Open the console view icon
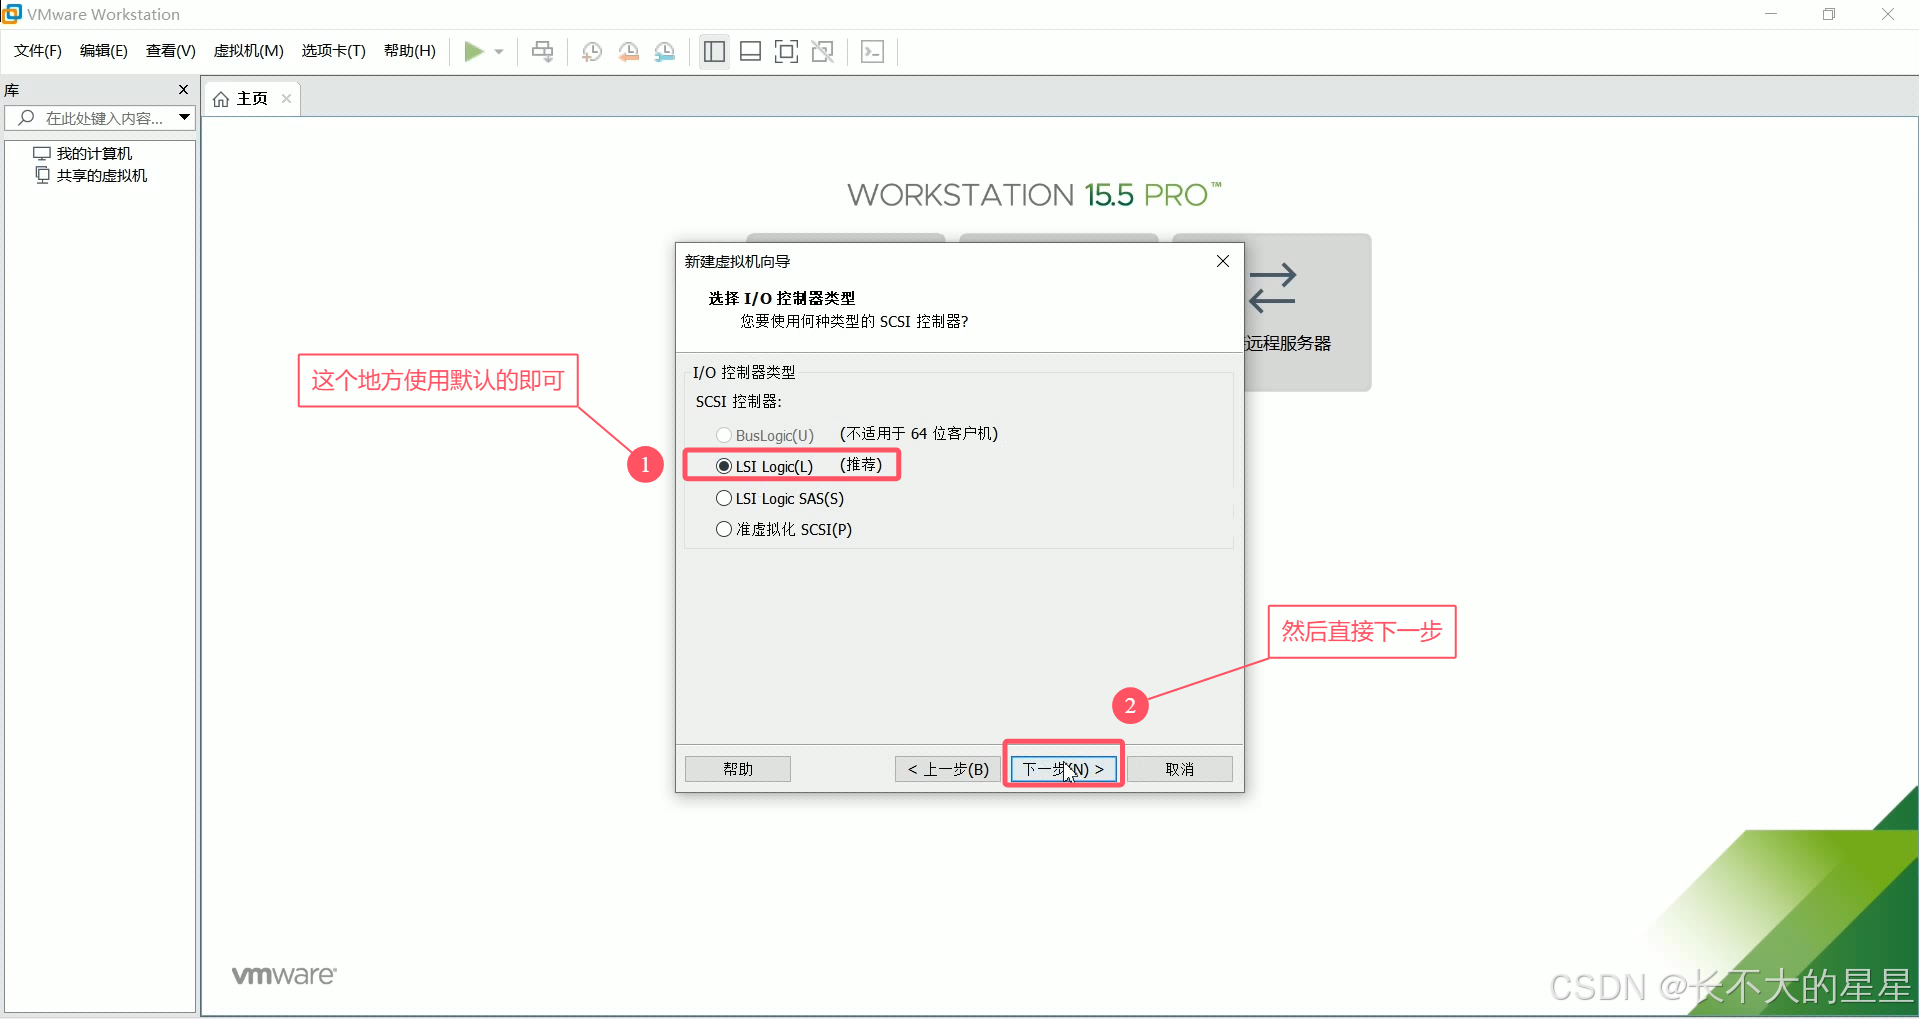The width and height of the screenshot is (1919, 1019). click(x=872, y=52)
